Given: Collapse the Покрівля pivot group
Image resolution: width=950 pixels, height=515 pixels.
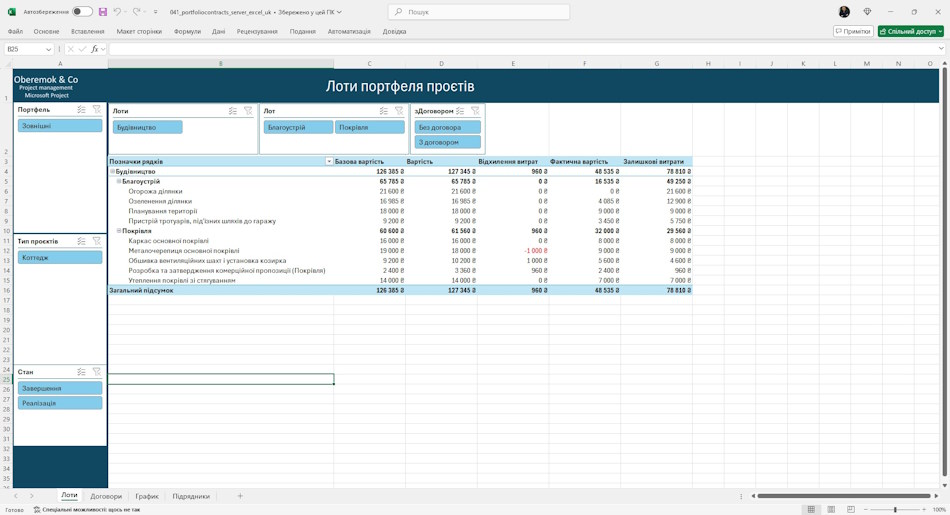Looking at the screenshot, I should click(119, 231).
